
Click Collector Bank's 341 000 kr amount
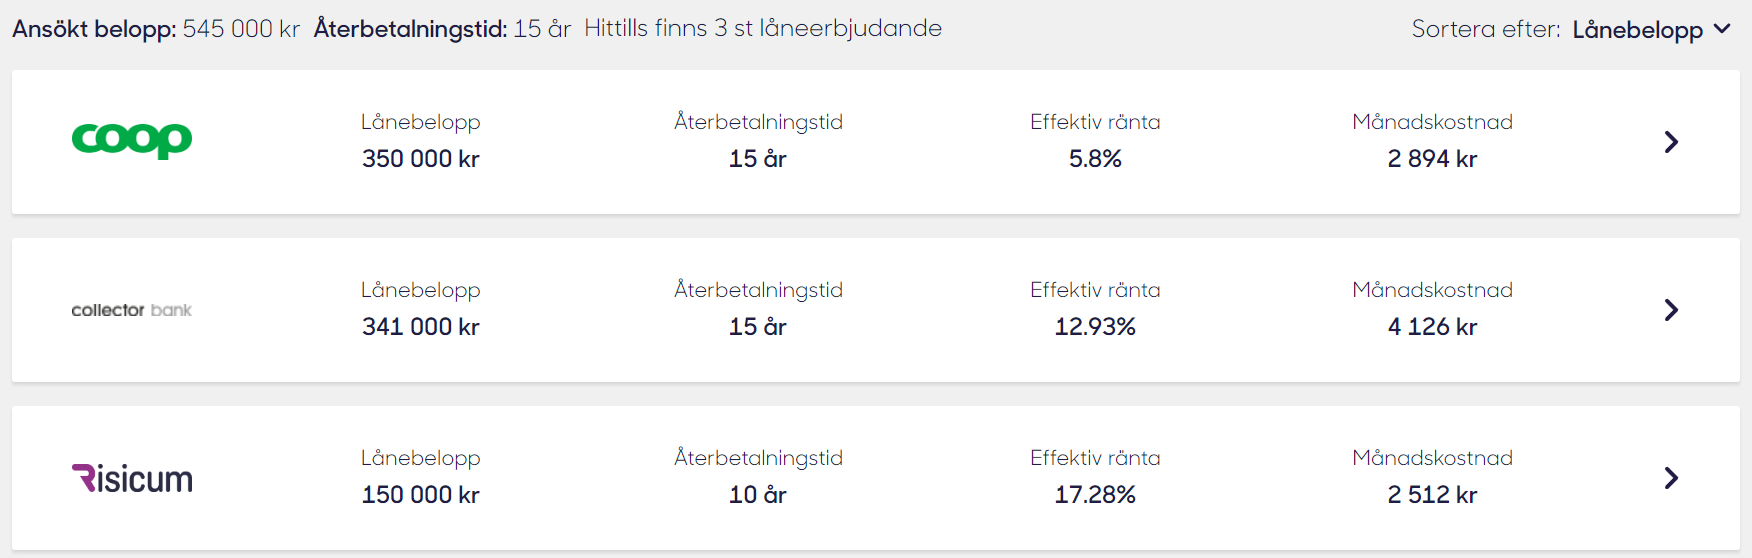420,327
